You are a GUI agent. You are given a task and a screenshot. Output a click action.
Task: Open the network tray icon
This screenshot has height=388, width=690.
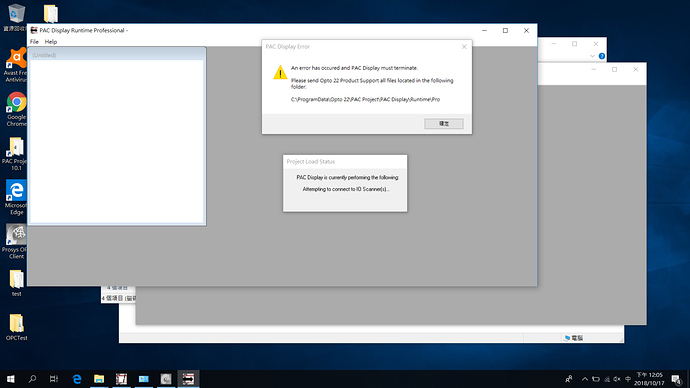tap(607, 379)
